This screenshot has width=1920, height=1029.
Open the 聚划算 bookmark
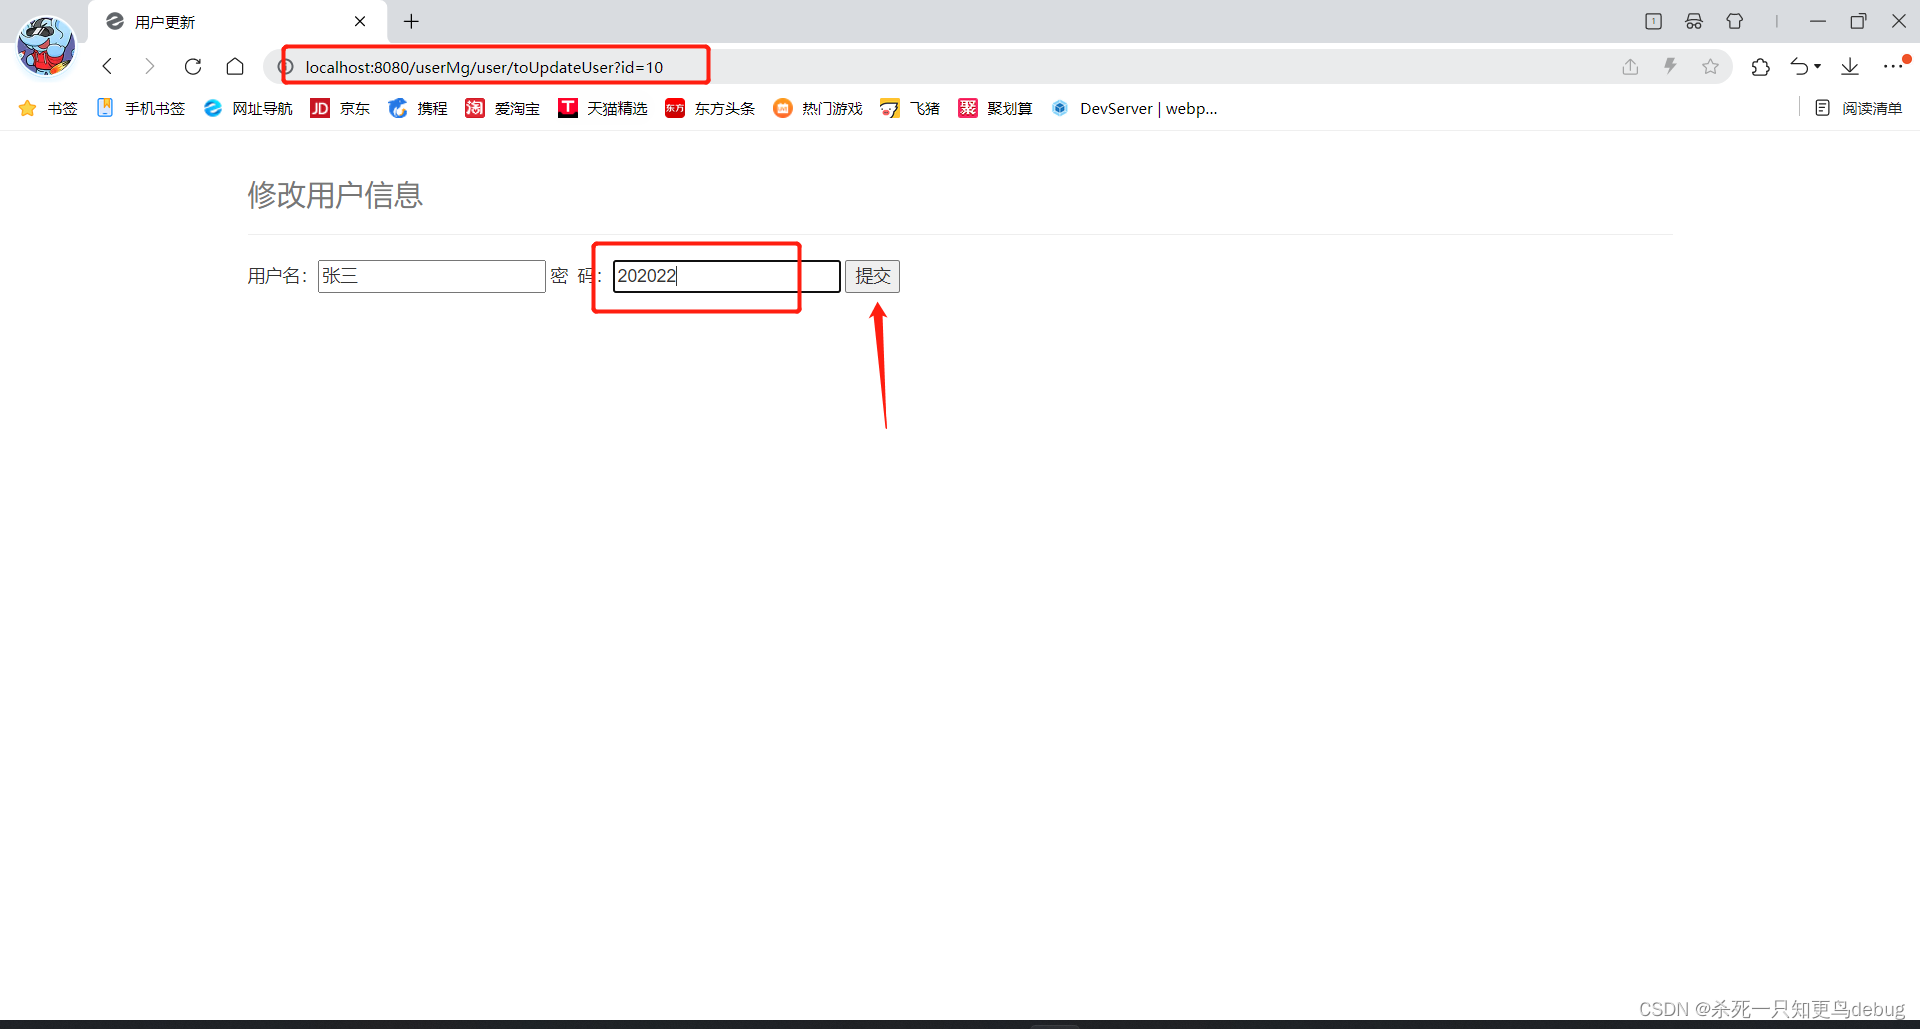pyautogui.click(x=995, y=108)
